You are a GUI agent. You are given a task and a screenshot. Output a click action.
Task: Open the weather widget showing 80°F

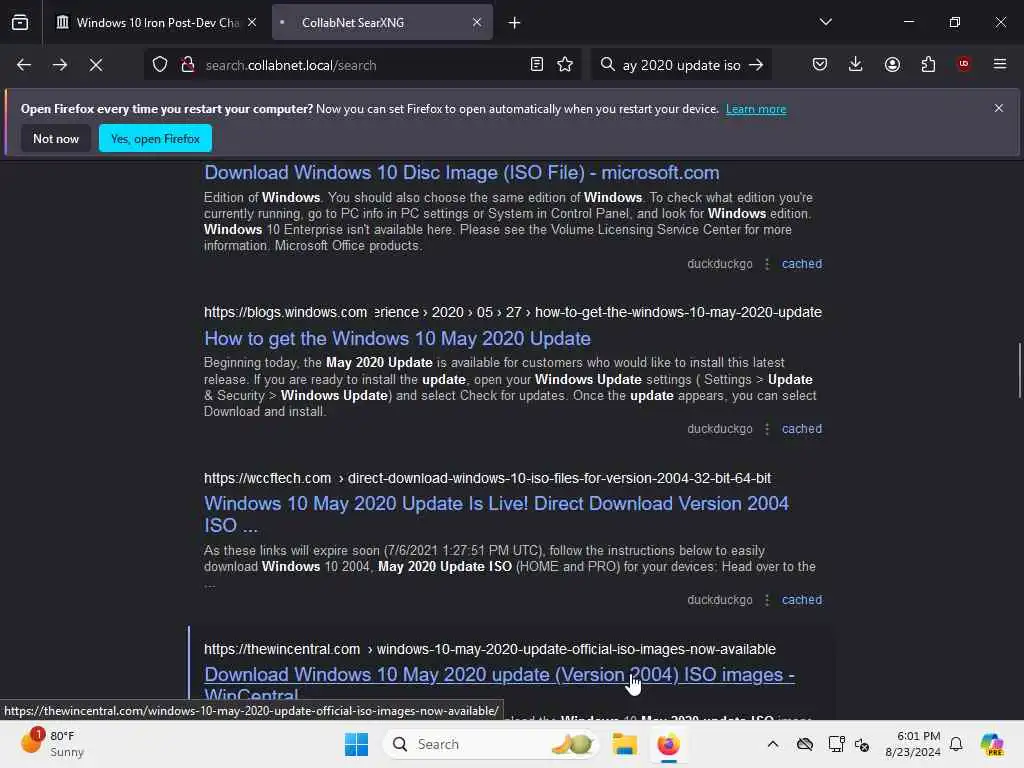[x=54, y=744]
